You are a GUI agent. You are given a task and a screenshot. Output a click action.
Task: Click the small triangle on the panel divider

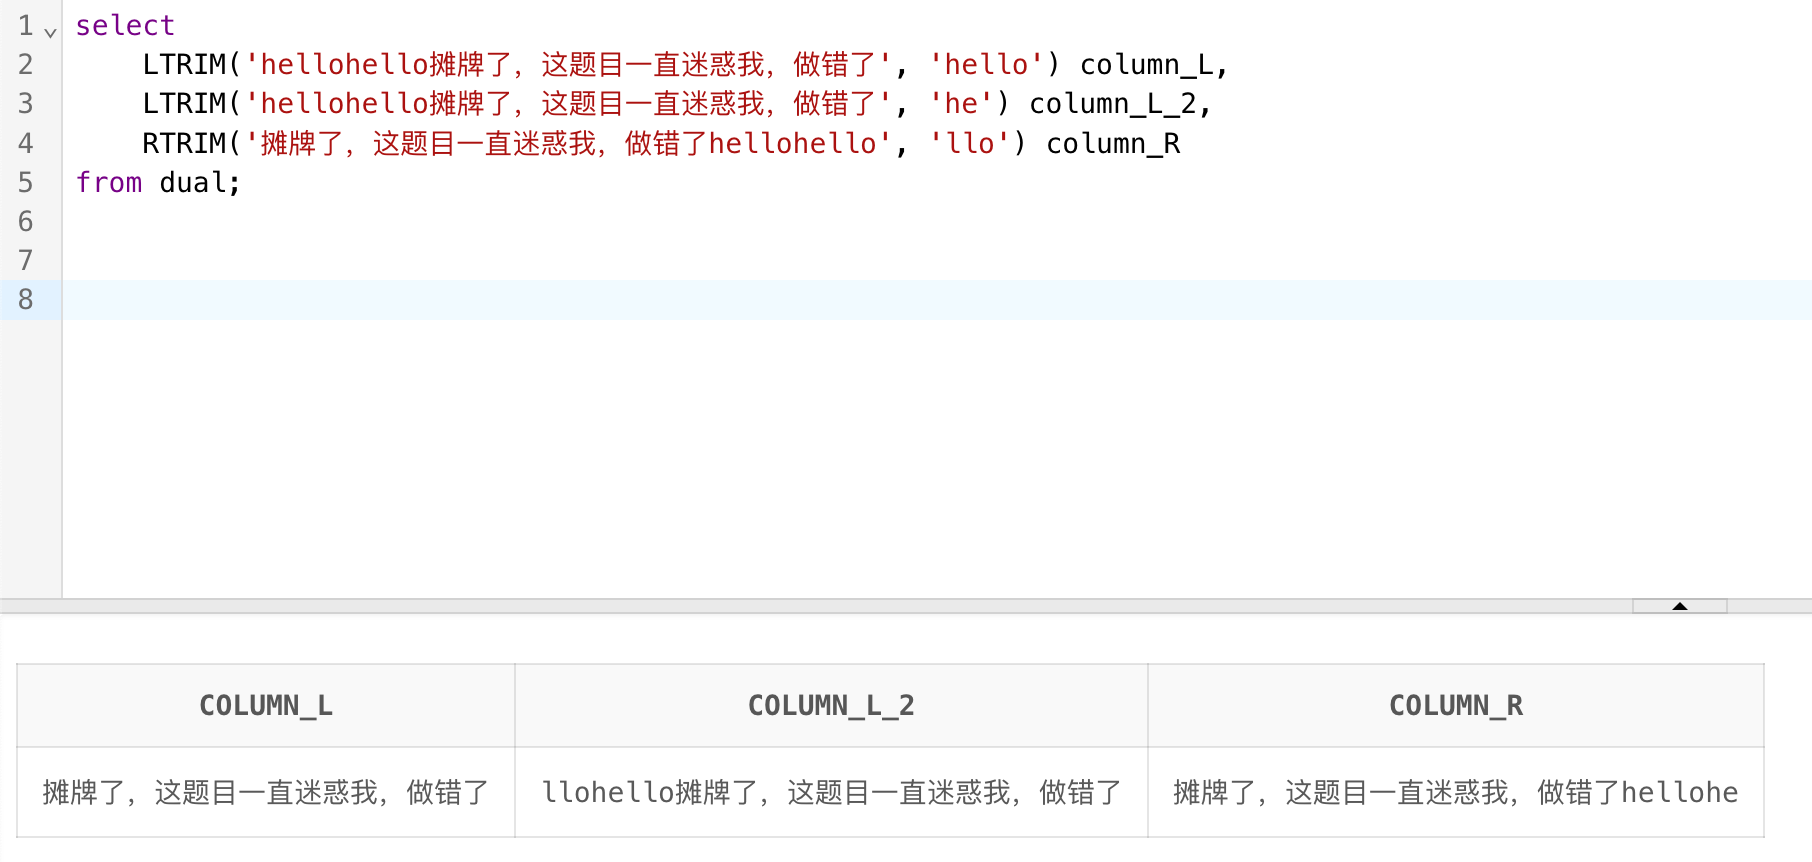tap(1679, 606)
